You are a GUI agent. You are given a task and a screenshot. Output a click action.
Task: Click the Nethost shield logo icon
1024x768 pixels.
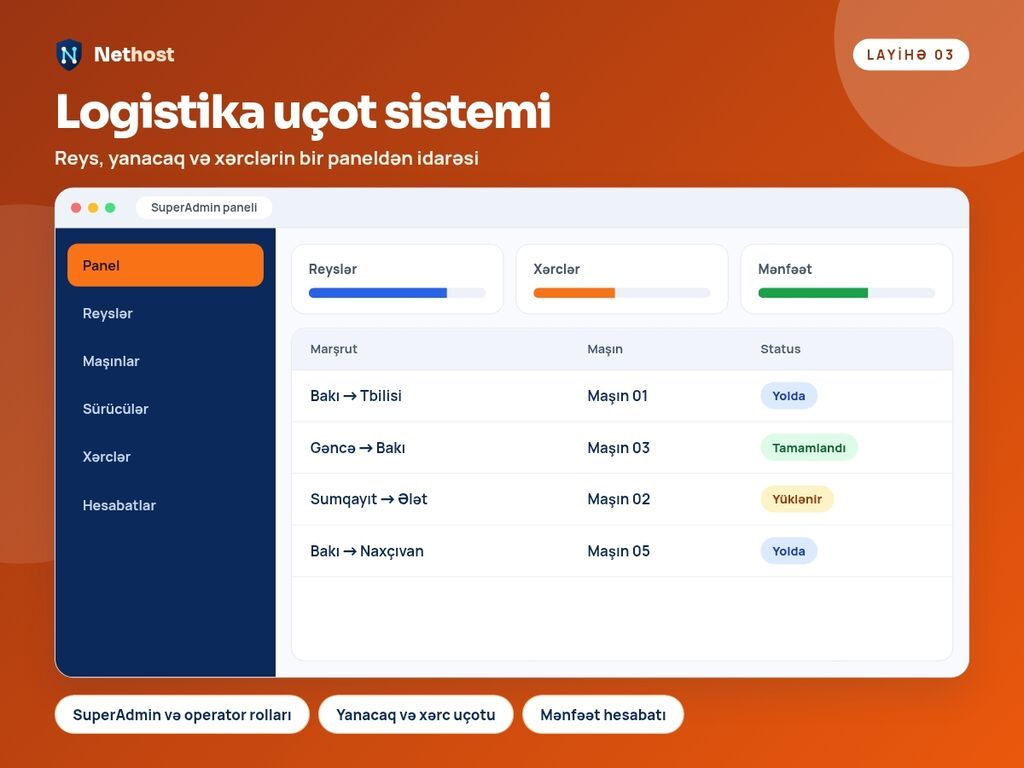[x=69, y=54]
